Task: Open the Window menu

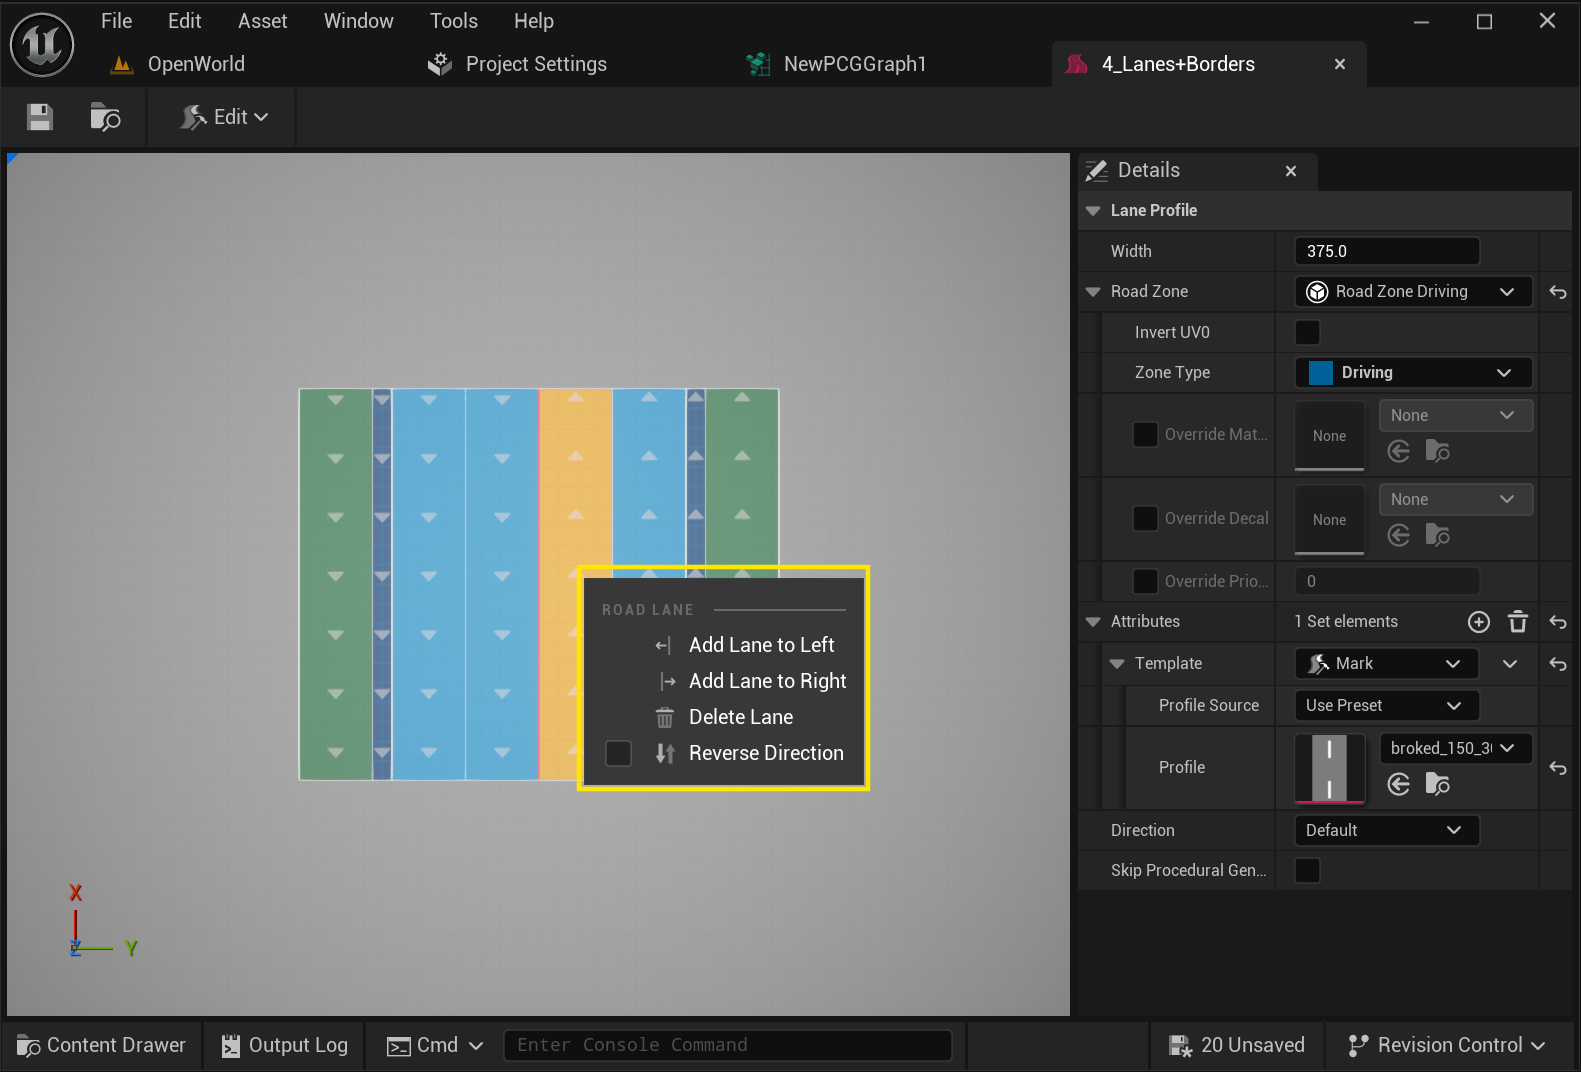Action: [358, 21]
